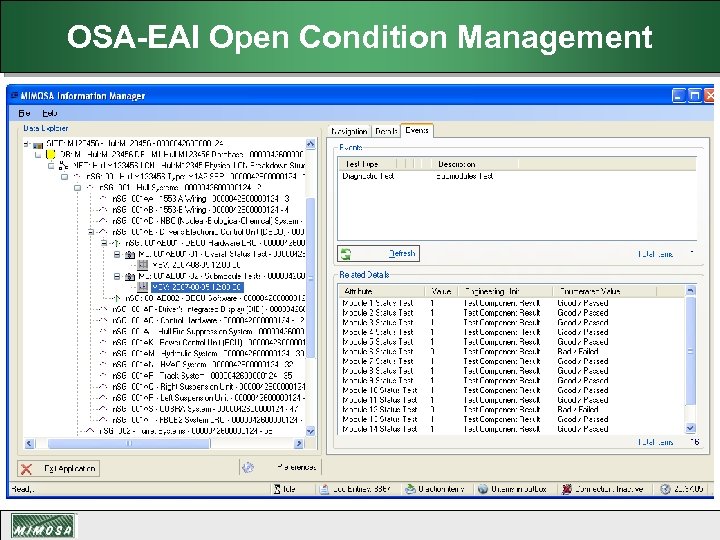Click the items in outbox globe icon
The width and height of the screenshot is (720, 540).
483,489
